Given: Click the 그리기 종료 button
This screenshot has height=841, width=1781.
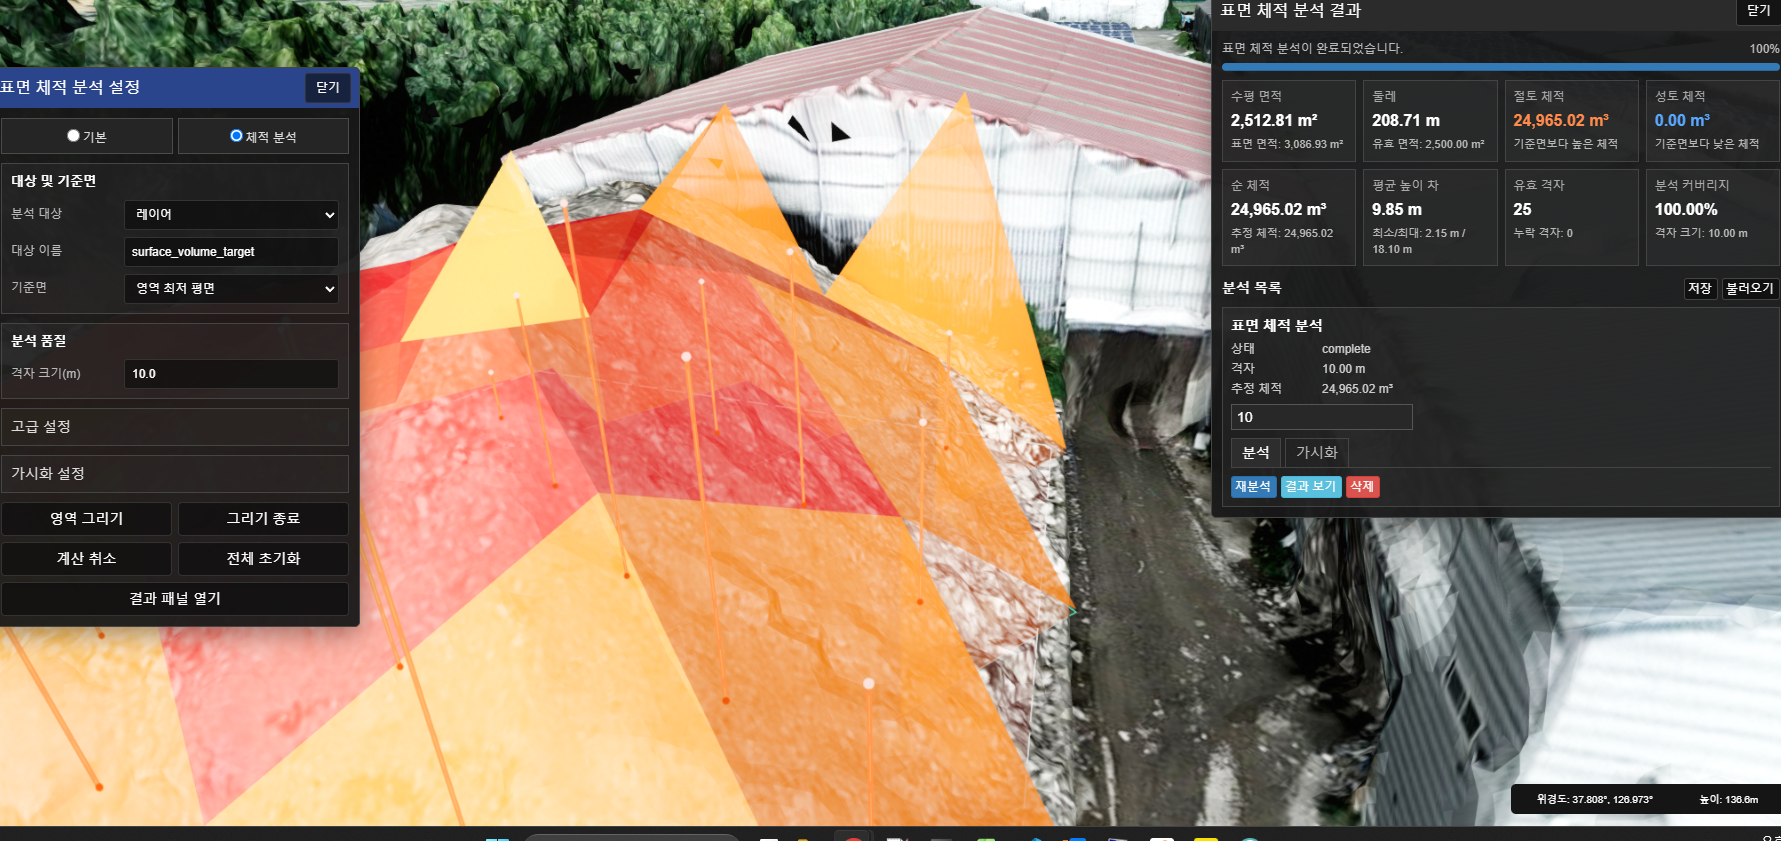Looking at the screenshot, I should (263, 518).
